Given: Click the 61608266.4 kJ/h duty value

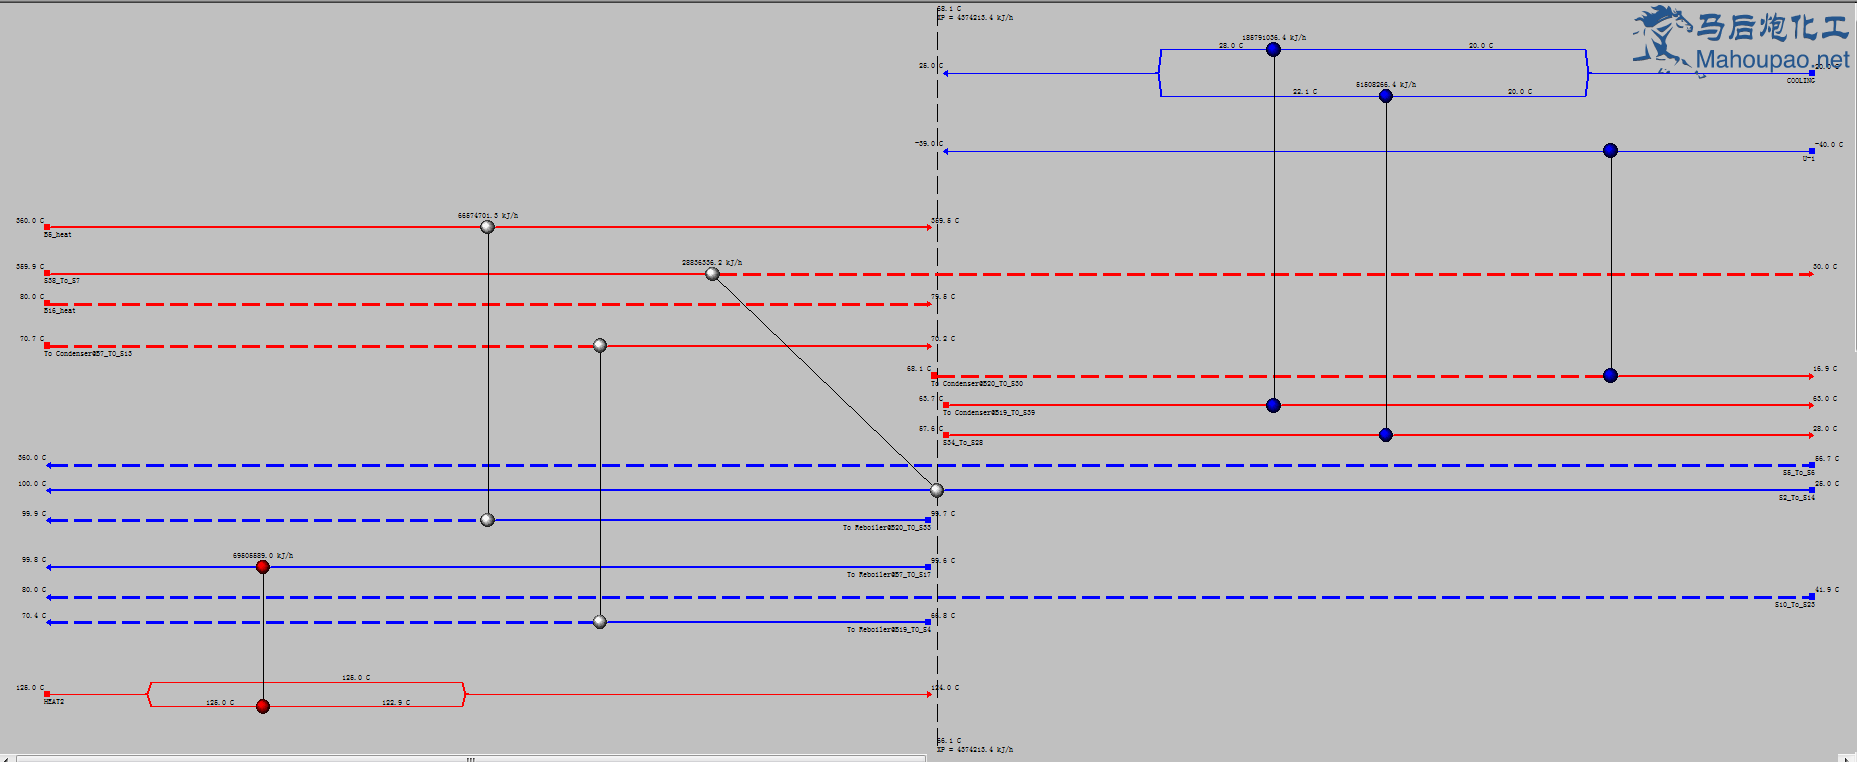Looking at the screenshot, I should point(1386,85).
